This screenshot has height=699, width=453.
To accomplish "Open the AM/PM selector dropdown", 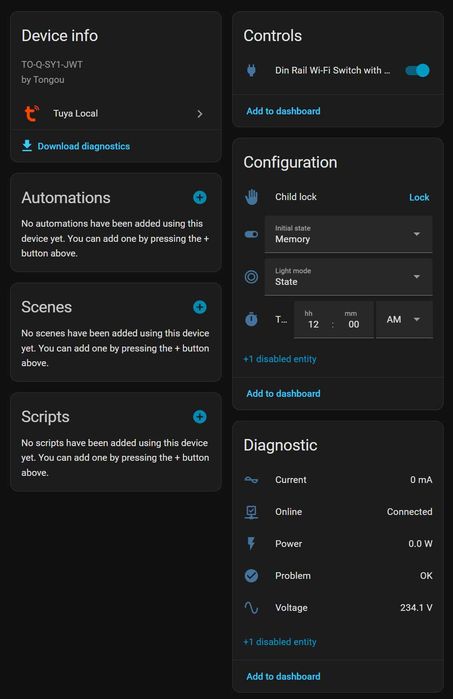I will coord(404,320).
